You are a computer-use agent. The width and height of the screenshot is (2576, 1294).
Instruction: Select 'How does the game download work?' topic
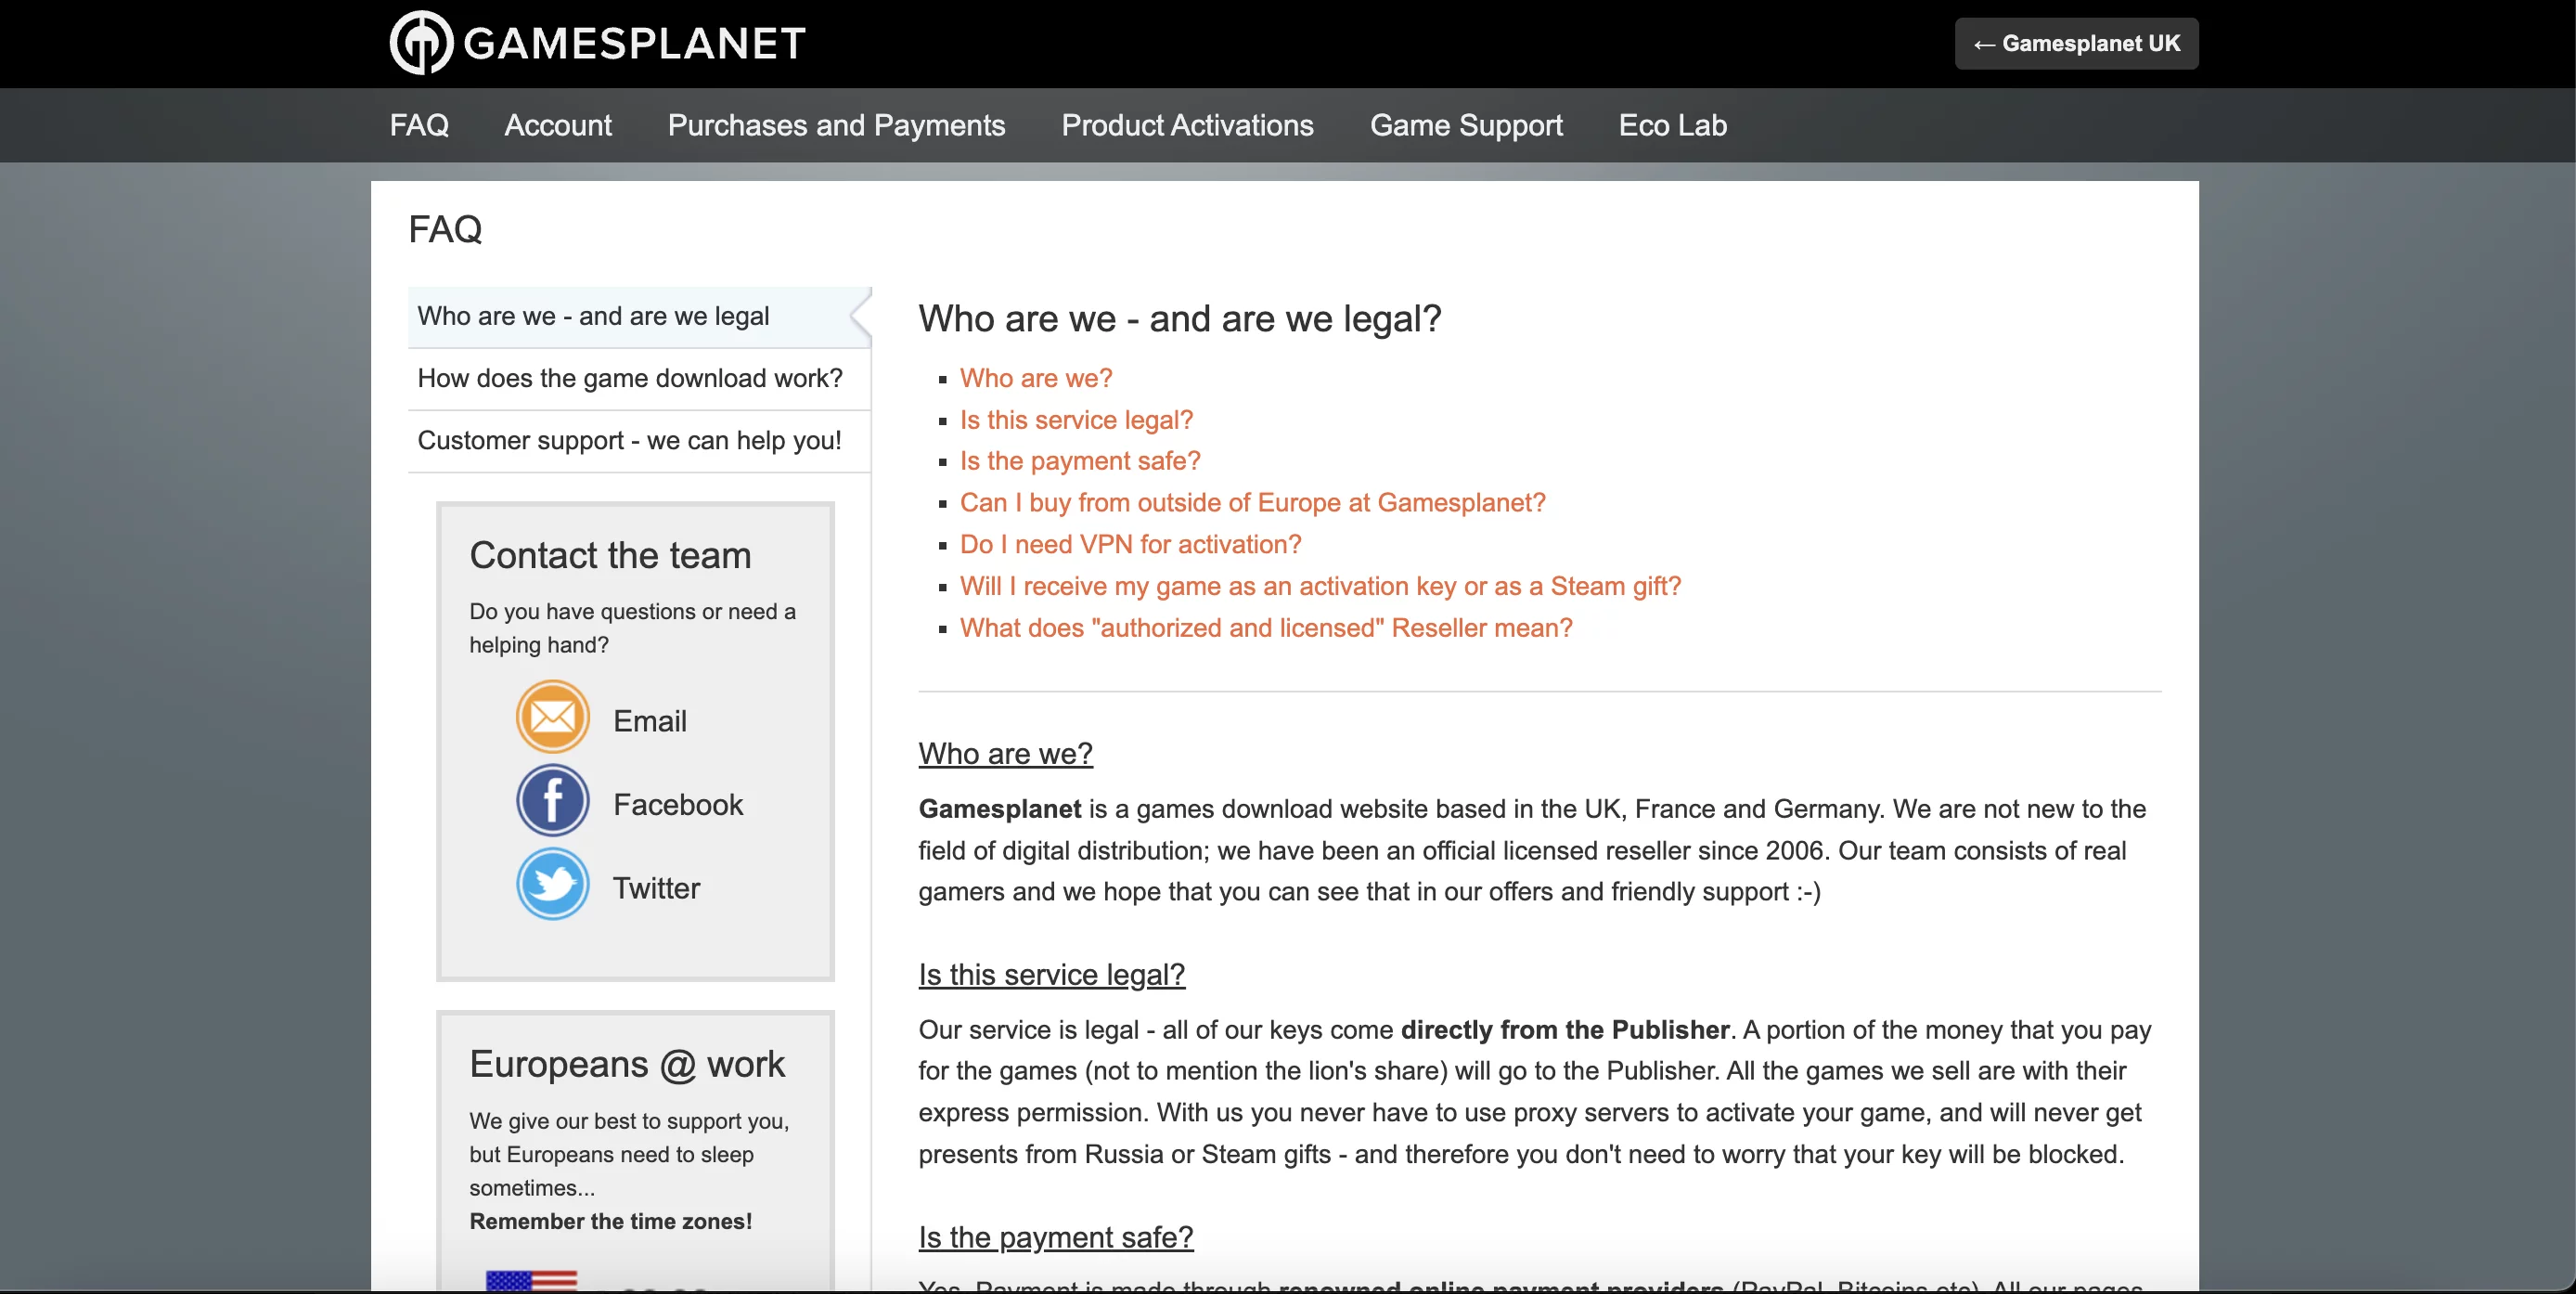(x=630, y=378)
